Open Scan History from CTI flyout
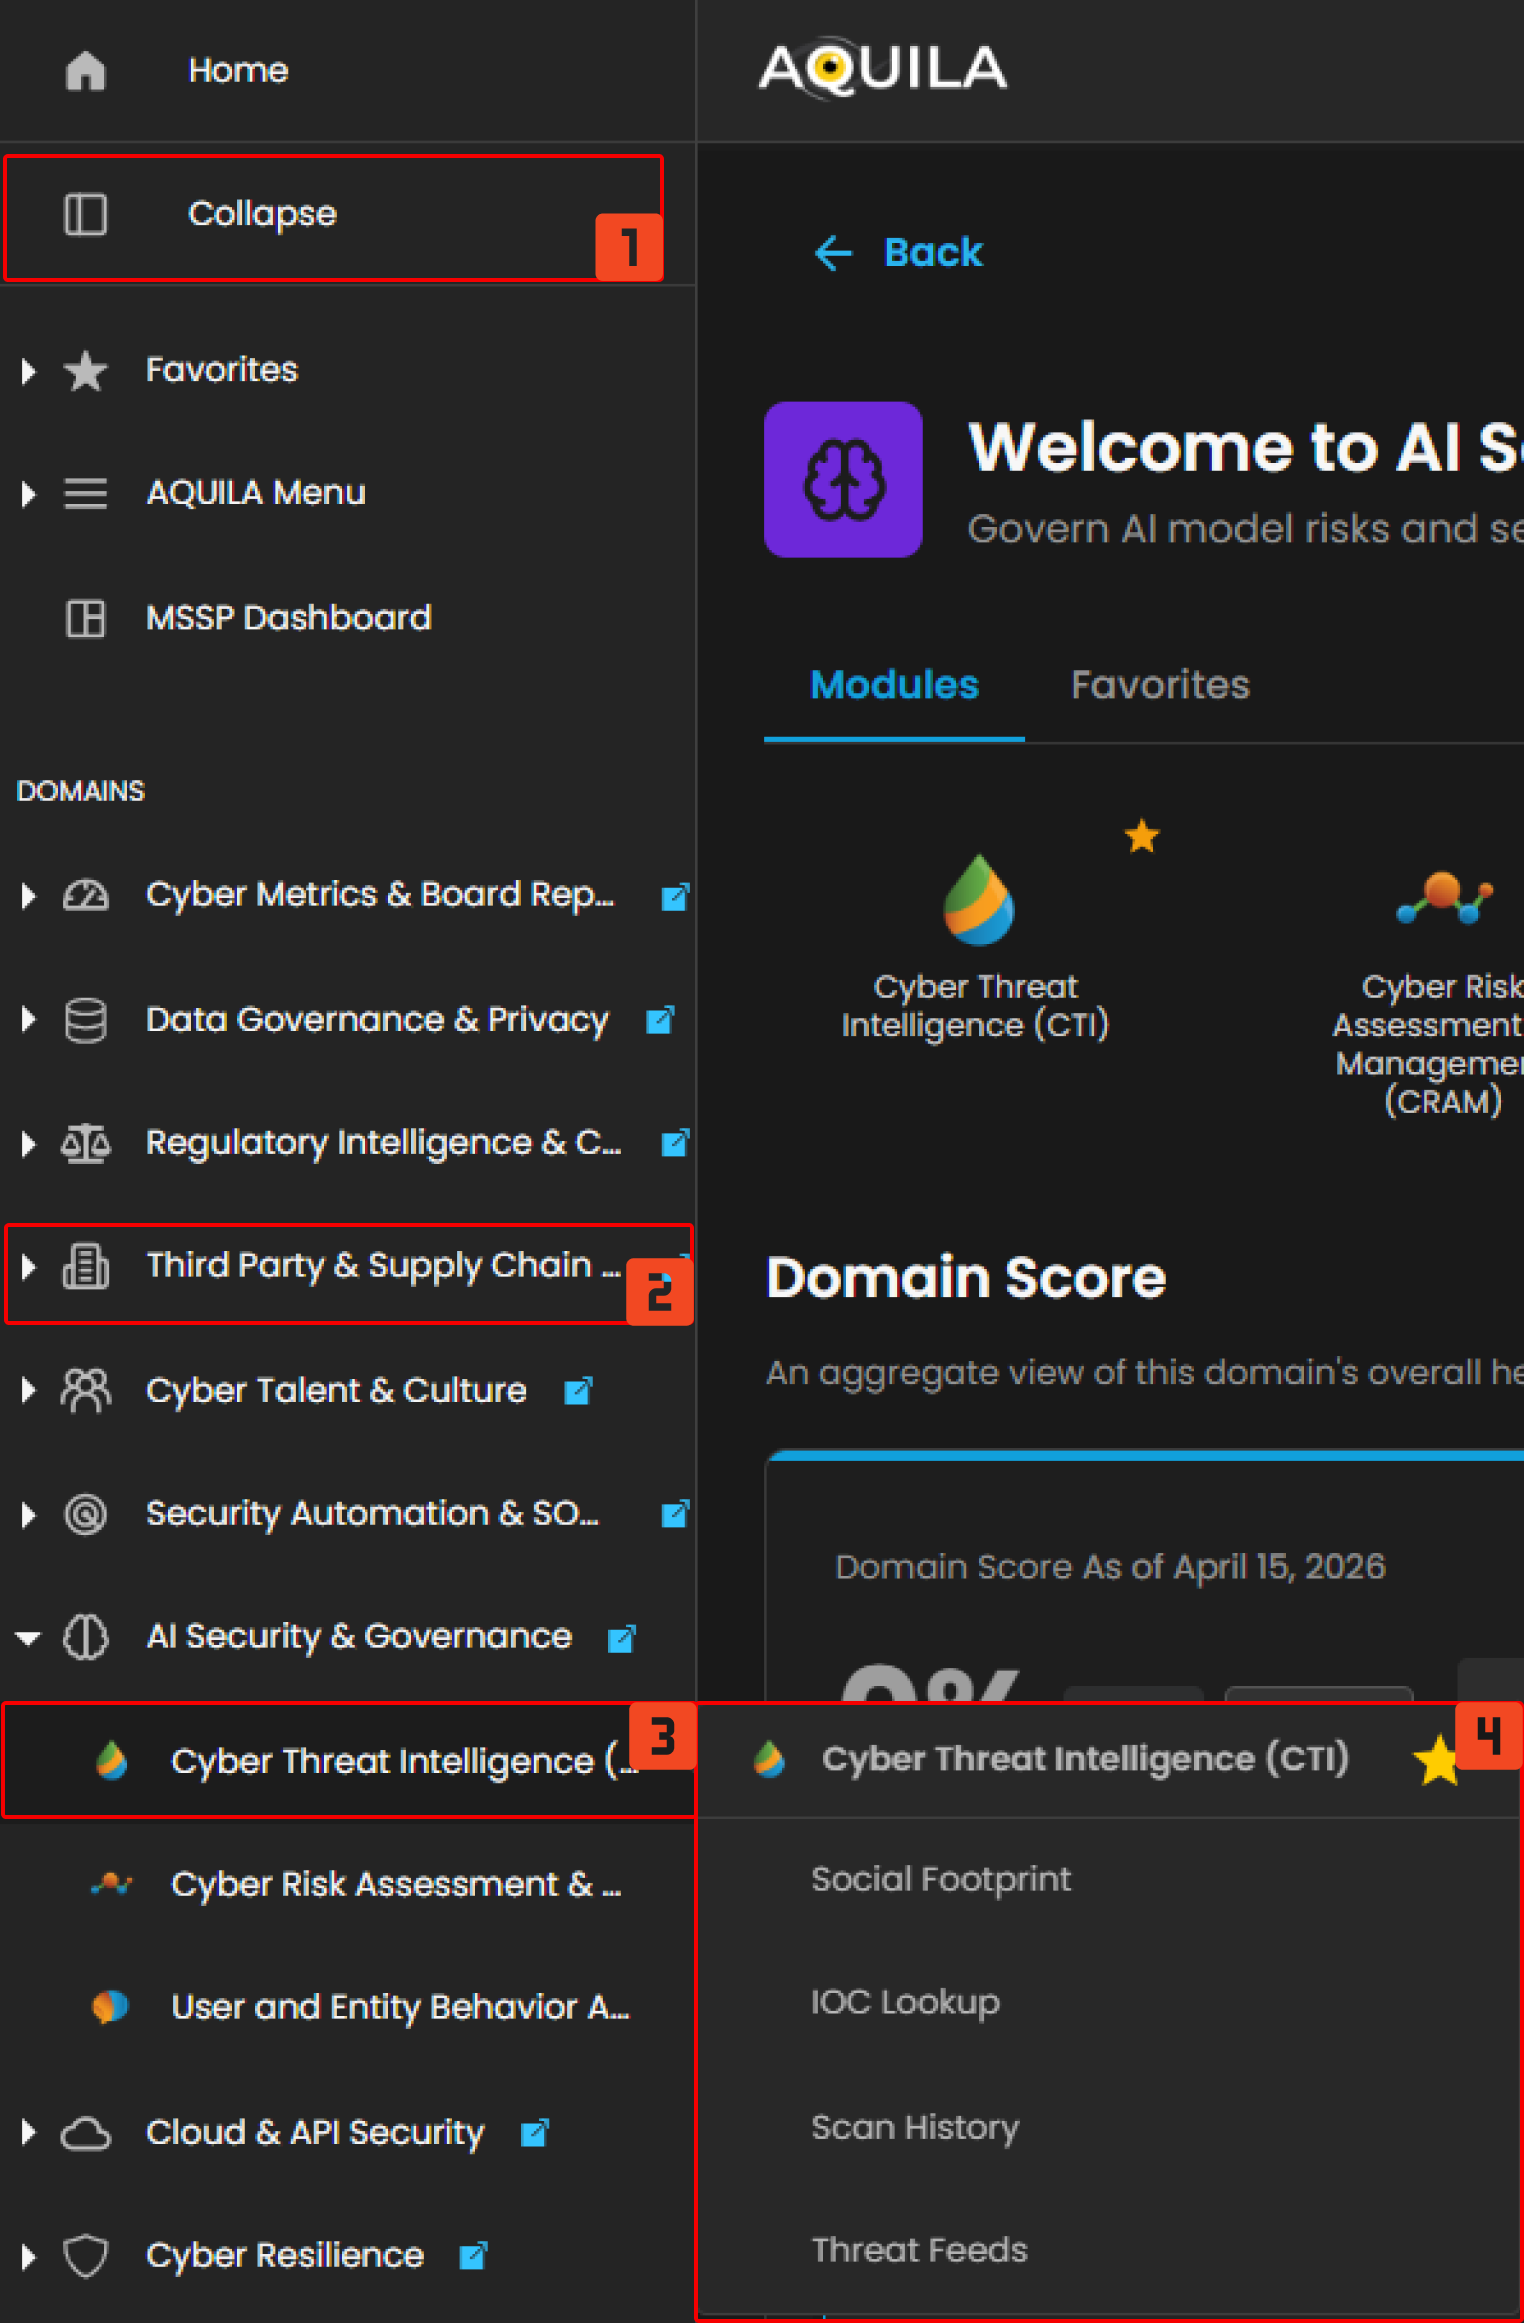The width and height of the screenshot is (1524, 2323). pyautogui.click(x=915, y=2127)
